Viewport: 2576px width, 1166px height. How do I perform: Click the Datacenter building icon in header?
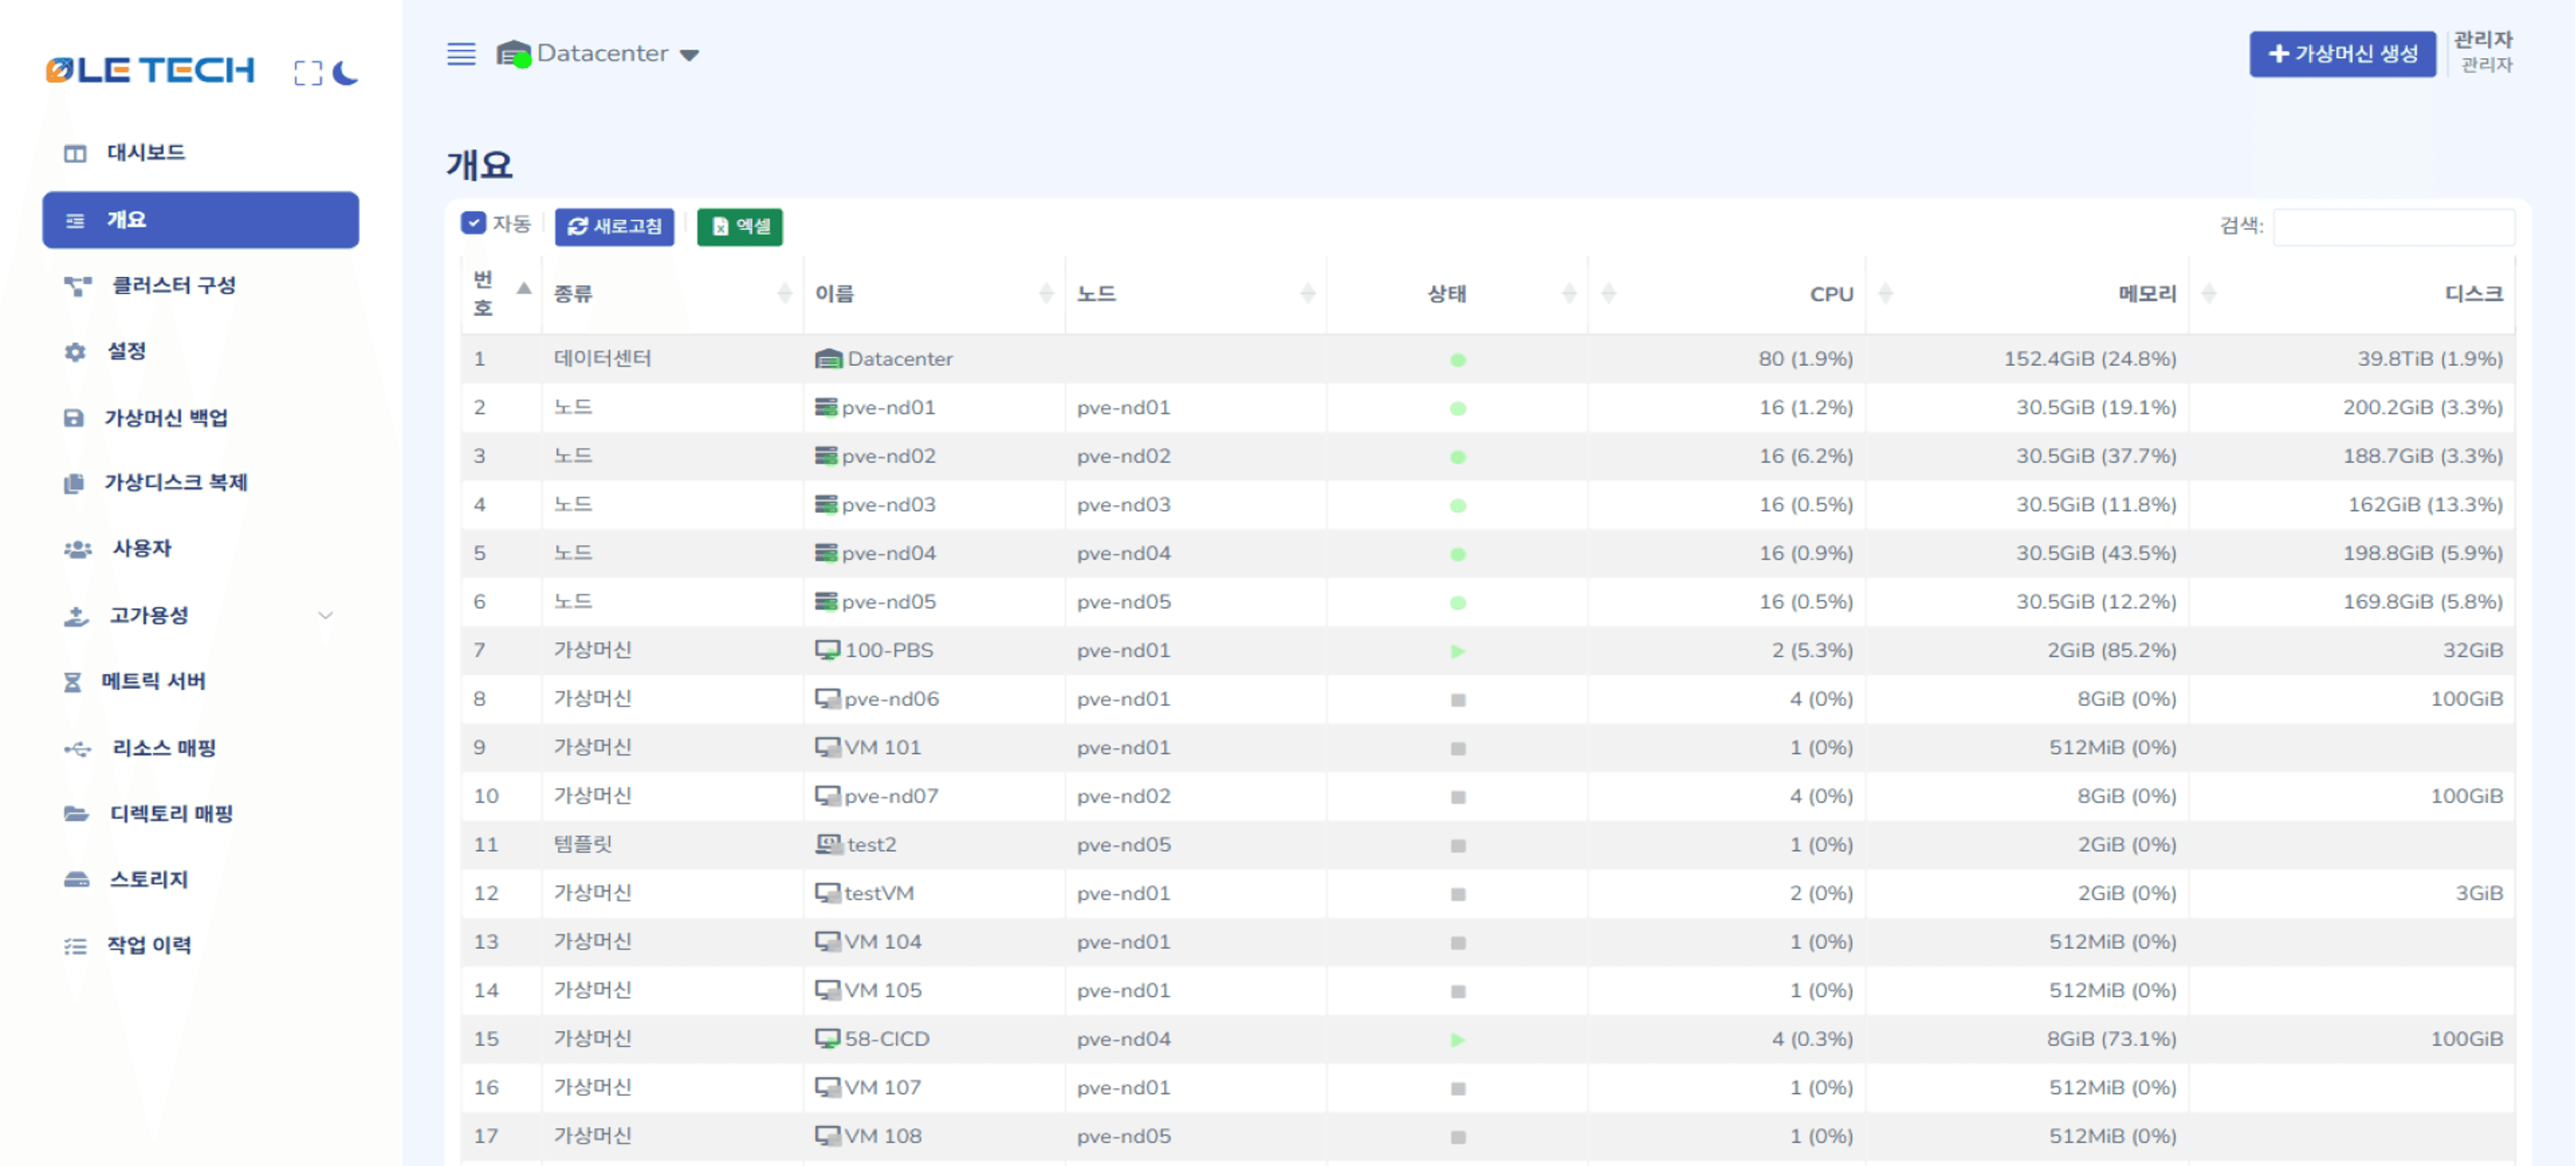coord(513,54)
